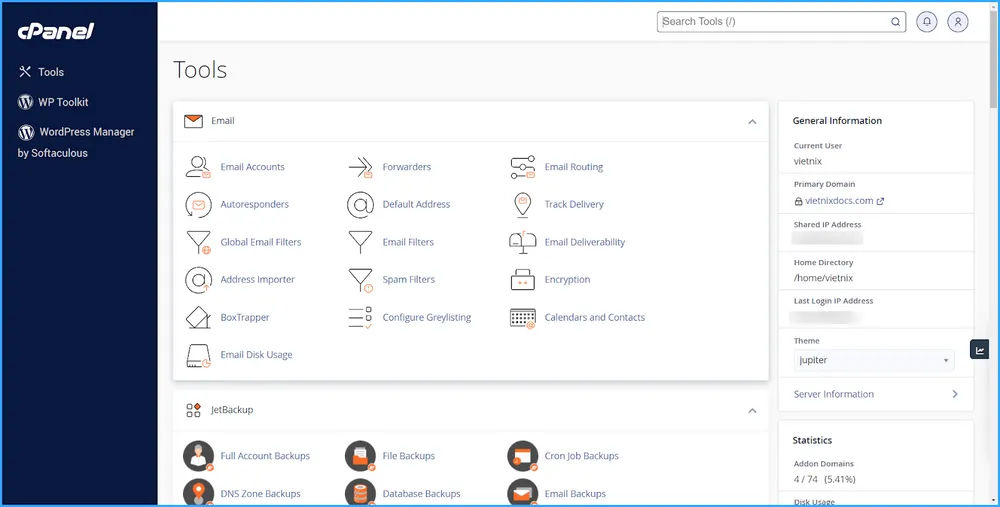Screen dimensions: 1000x507
Task: Click the Email Routing icon
Action: [x=523, y=167]
